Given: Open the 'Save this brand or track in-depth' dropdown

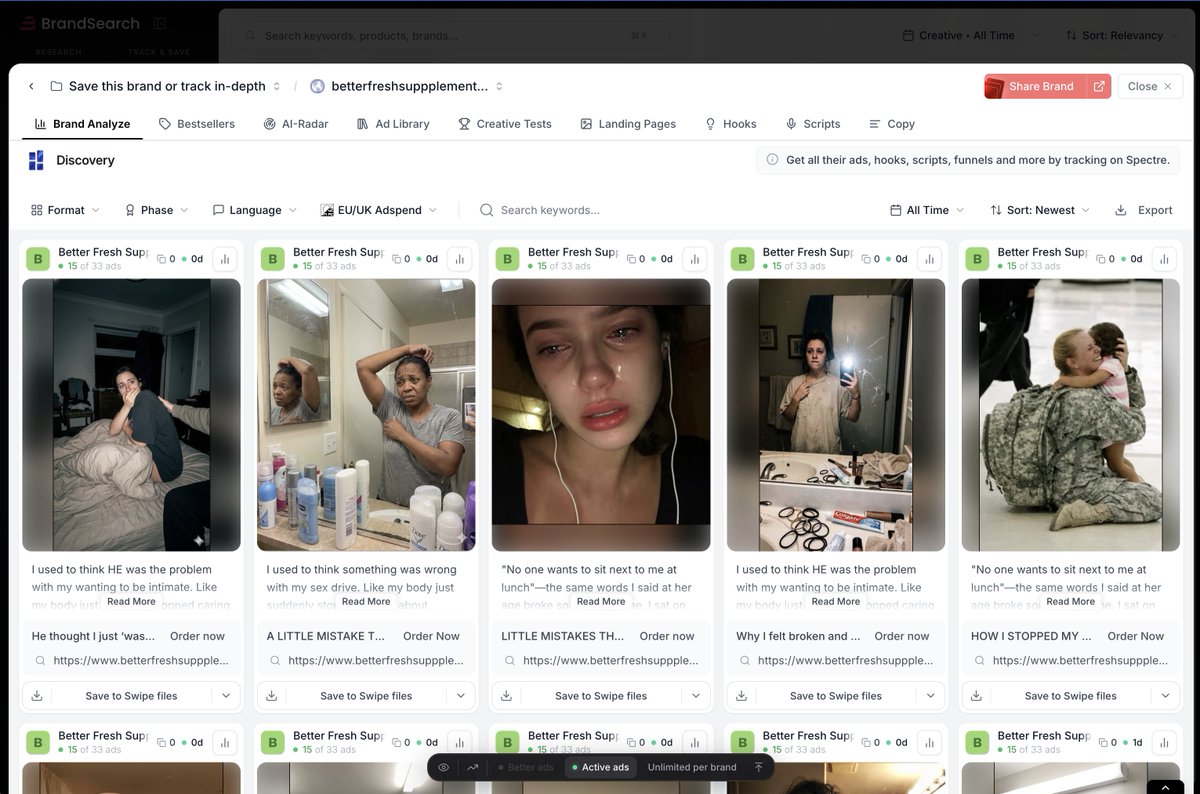Looking at the screenshot, I should point(166,86).
